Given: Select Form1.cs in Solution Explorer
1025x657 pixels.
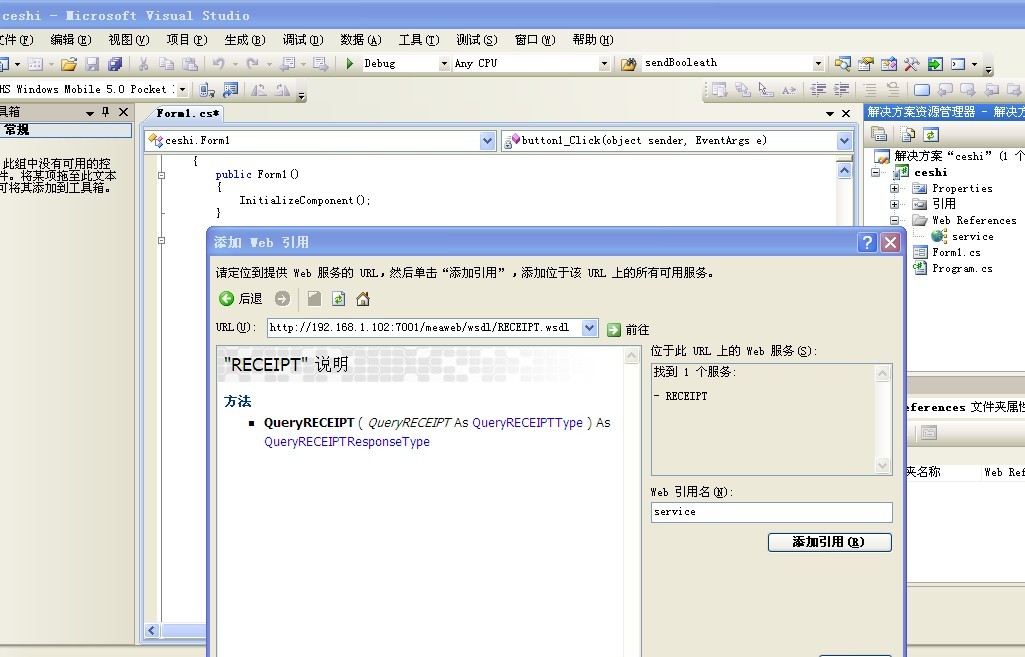Looking at the screenshot, I should pyautogui.click(x=956, y=252).
